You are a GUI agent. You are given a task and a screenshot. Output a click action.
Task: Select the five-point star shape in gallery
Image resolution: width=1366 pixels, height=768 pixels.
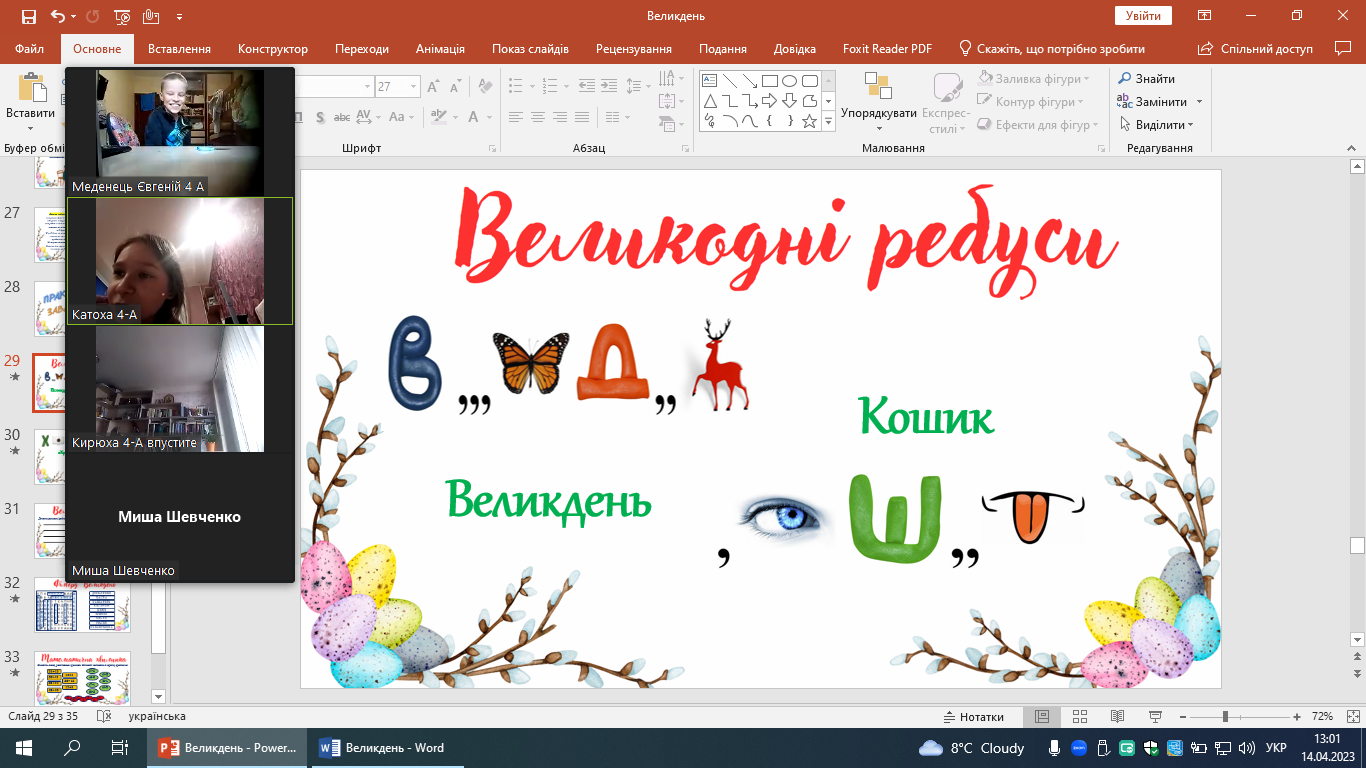(809, 121)
